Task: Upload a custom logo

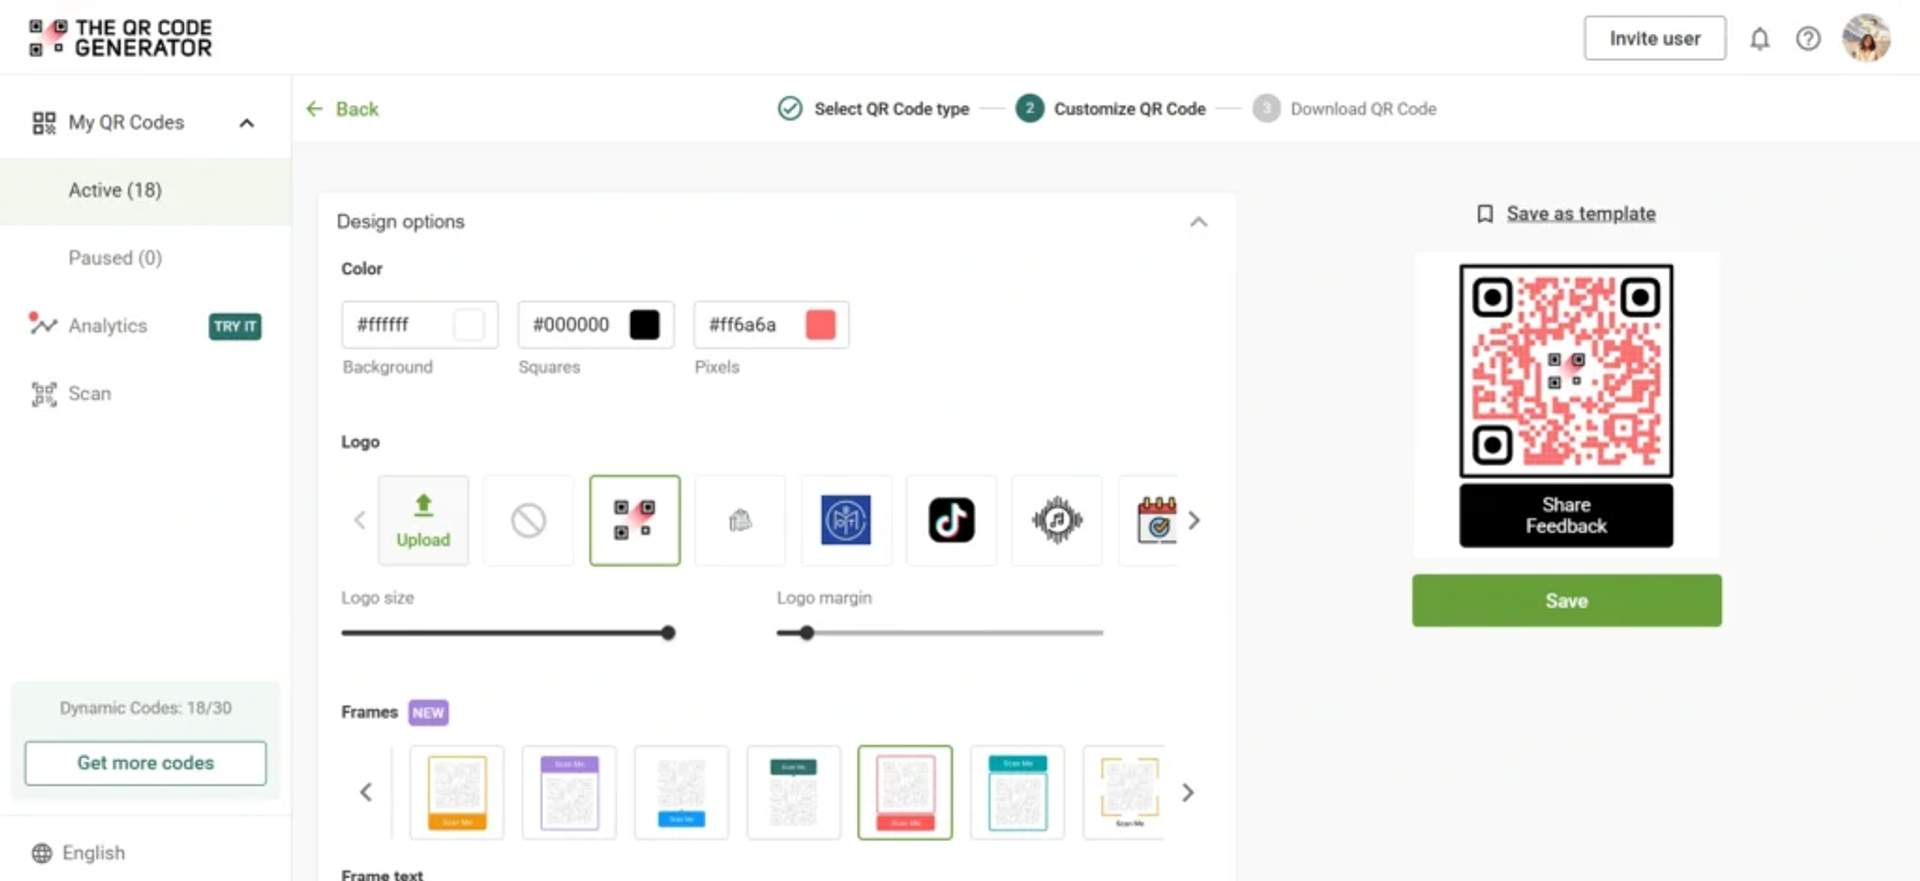Action: point(423,521)
